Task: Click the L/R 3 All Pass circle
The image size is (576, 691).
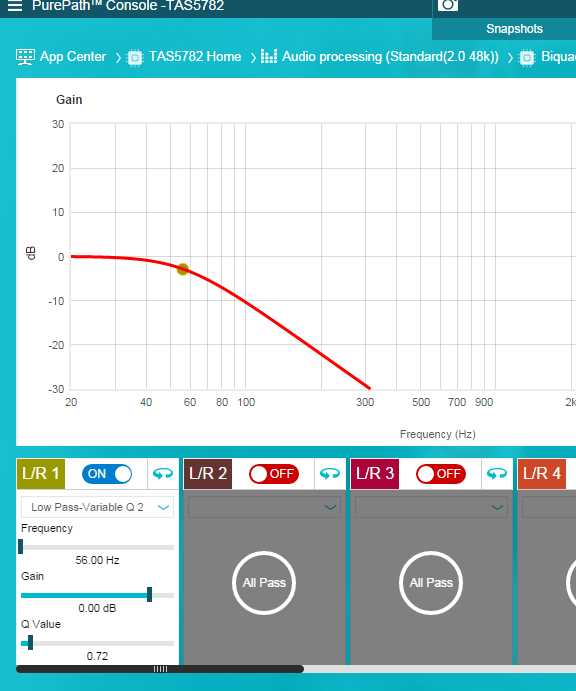Action: [x=431, y=583]
